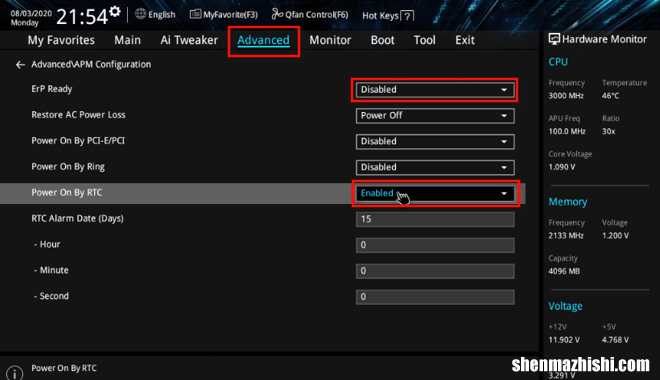660x380 pixels.
Task: Select the Advanced tab
Action: (263, 40)
